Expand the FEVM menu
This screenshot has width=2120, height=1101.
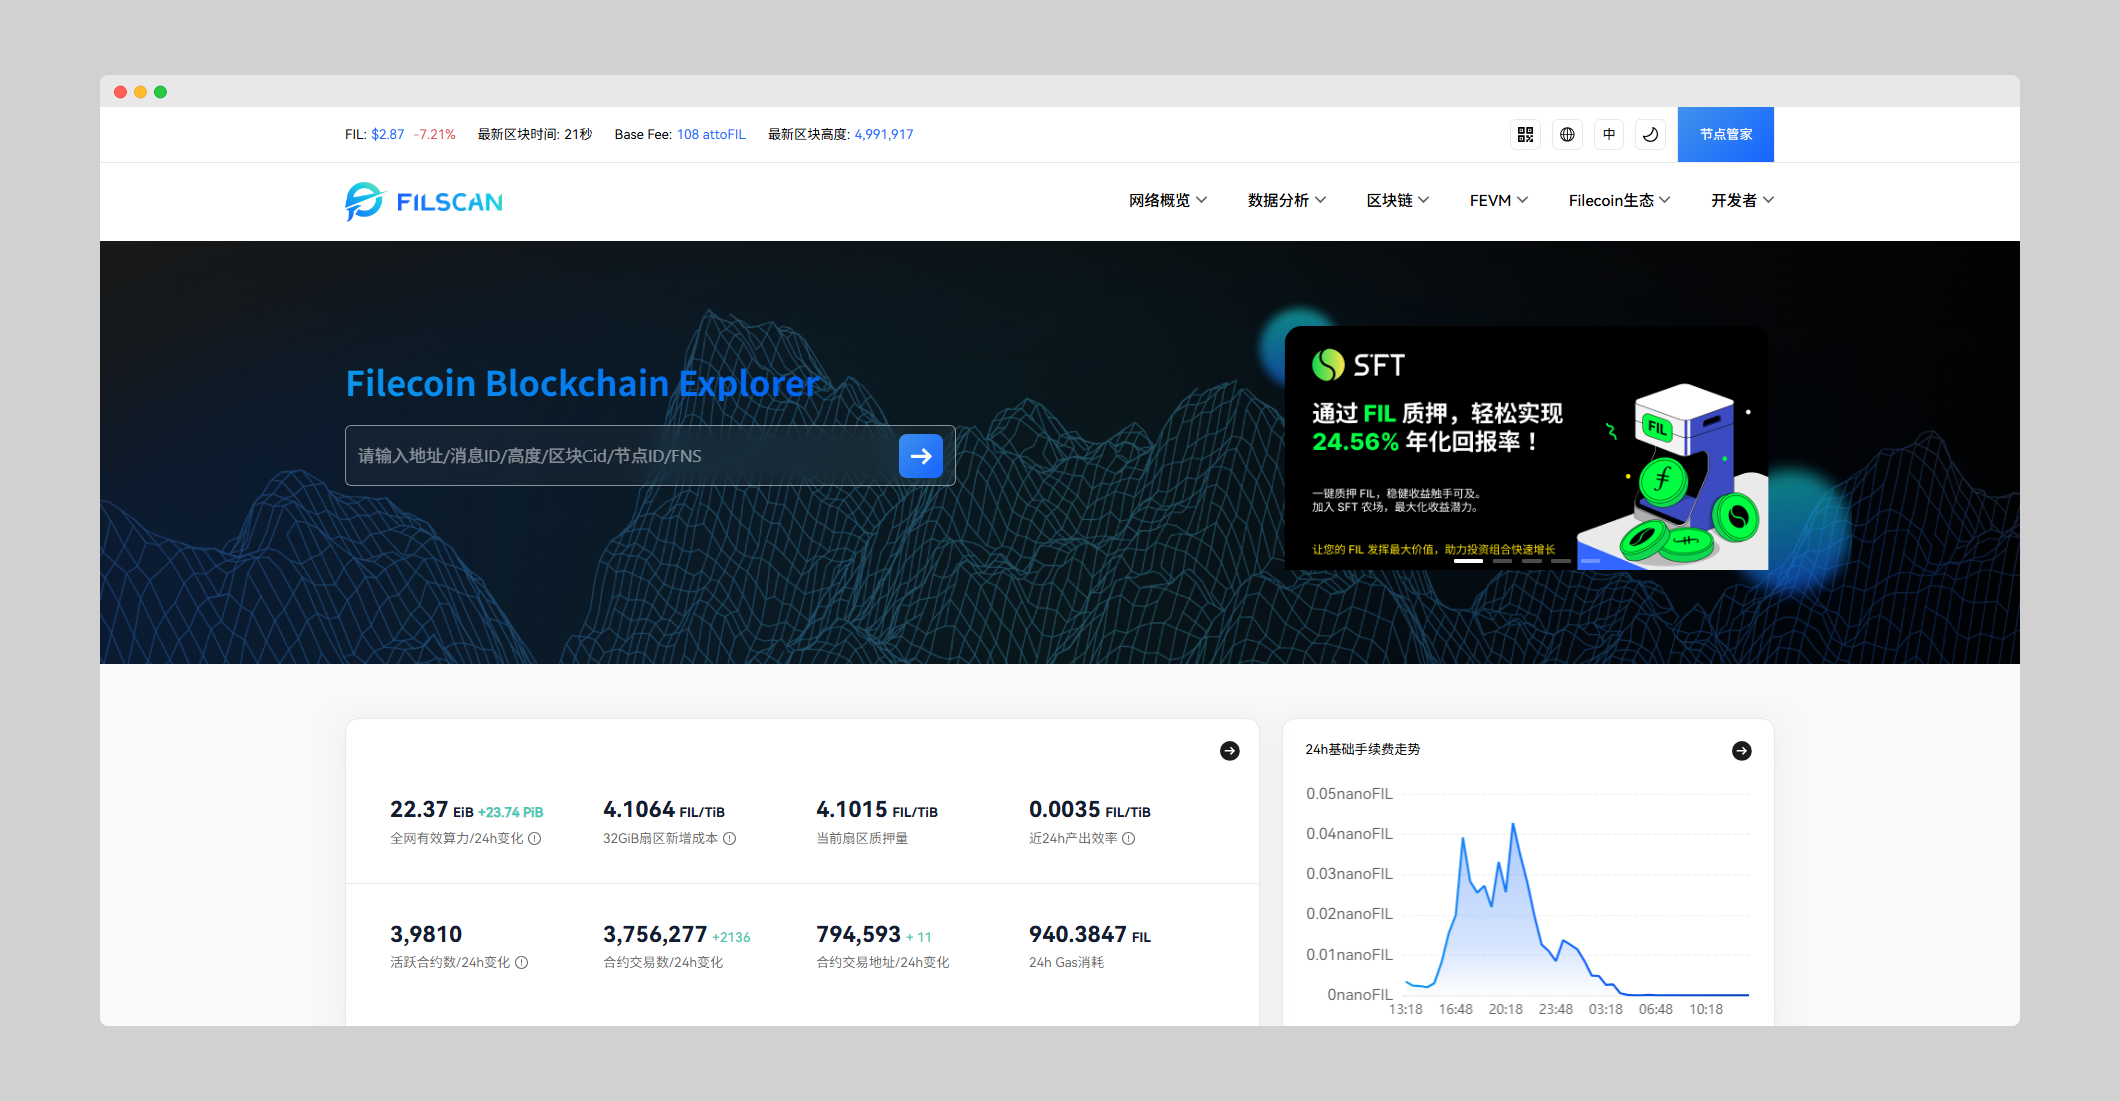pyautogui.click(x=1499, y=201)
